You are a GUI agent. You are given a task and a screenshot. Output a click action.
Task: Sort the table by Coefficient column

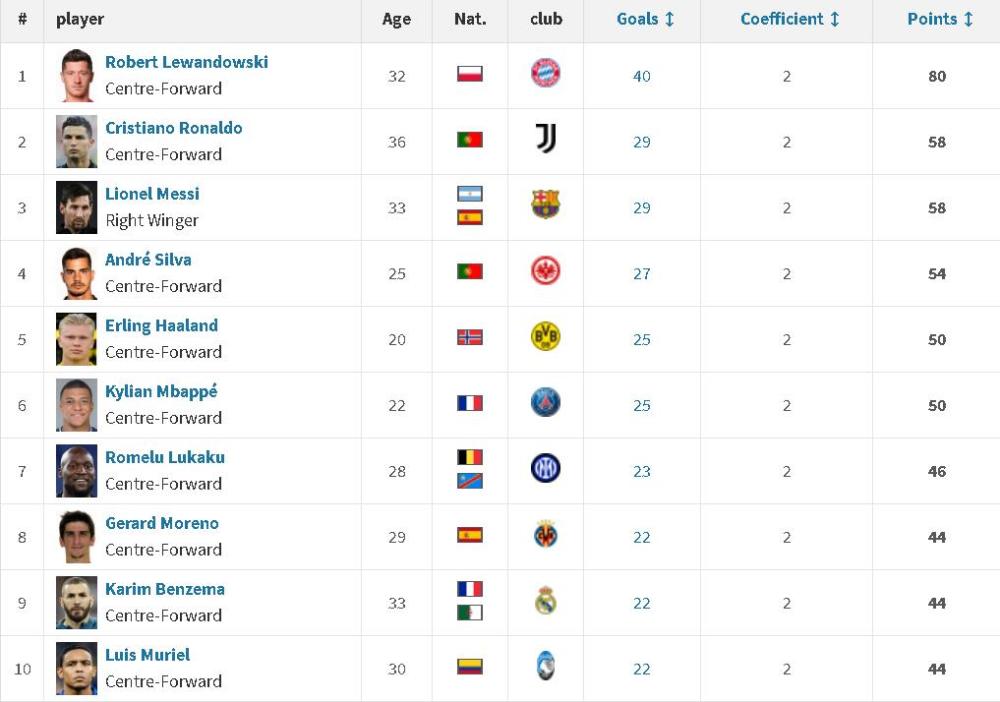pyautogui.click(x=790, y=19)
